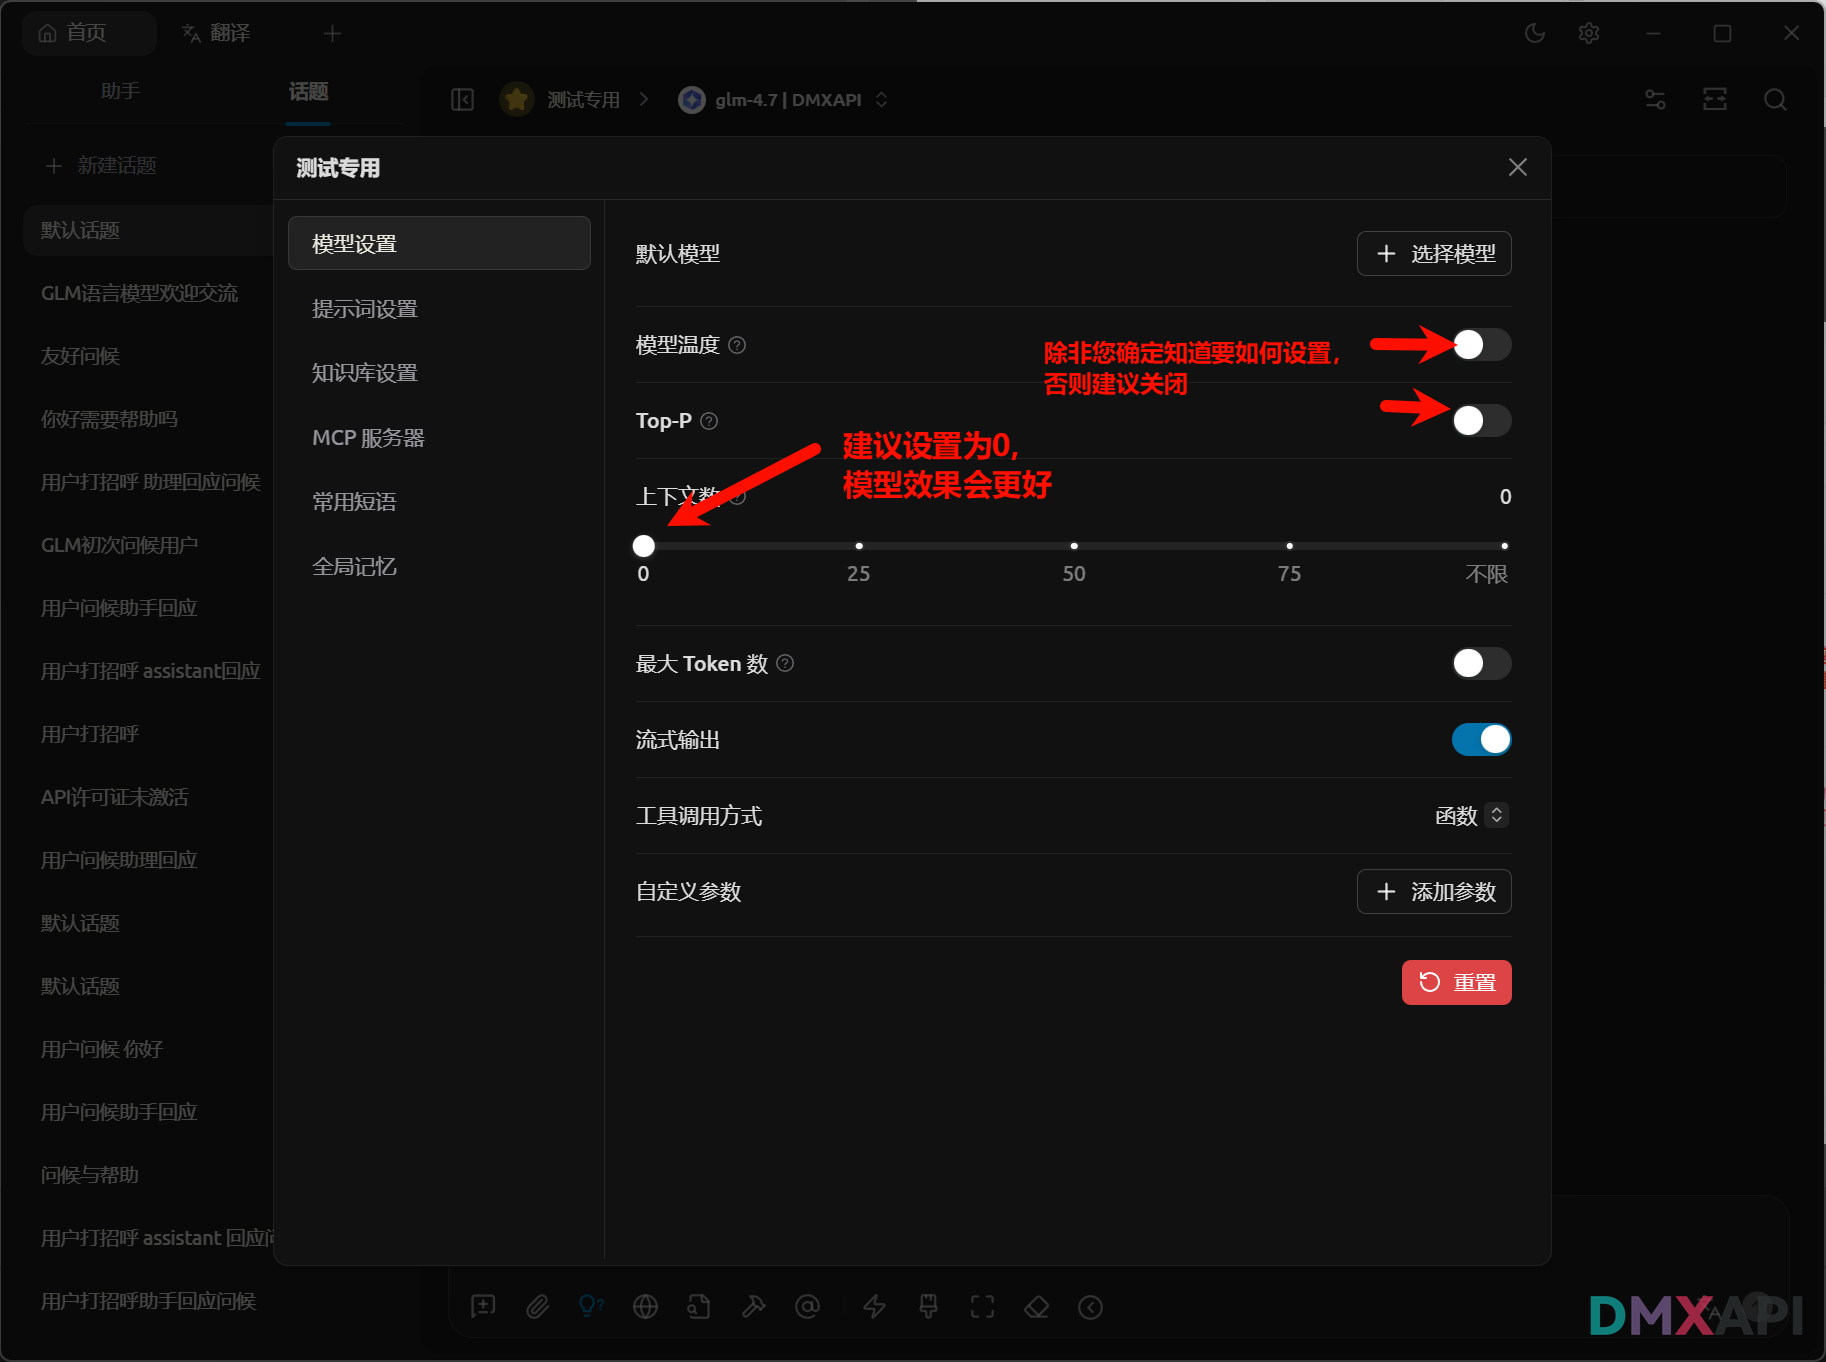Enable the Top-P switch
Image resolution: width=1826 pixels, height=1362 pixels.
point(1481,421)
